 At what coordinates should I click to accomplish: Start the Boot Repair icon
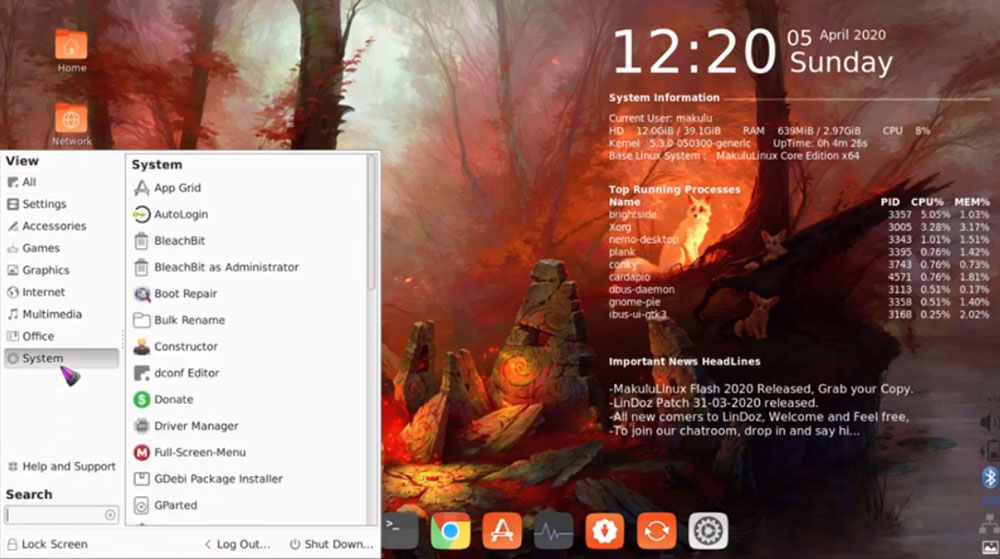tap(142, 294)
